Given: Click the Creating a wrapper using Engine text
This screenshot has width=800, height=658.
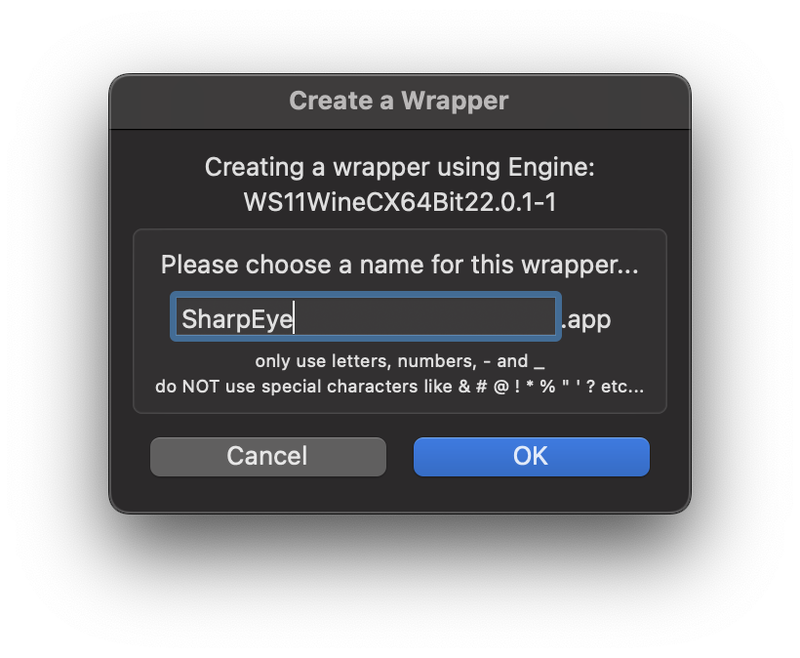Looking at the screenshot, I should point(399,167).
